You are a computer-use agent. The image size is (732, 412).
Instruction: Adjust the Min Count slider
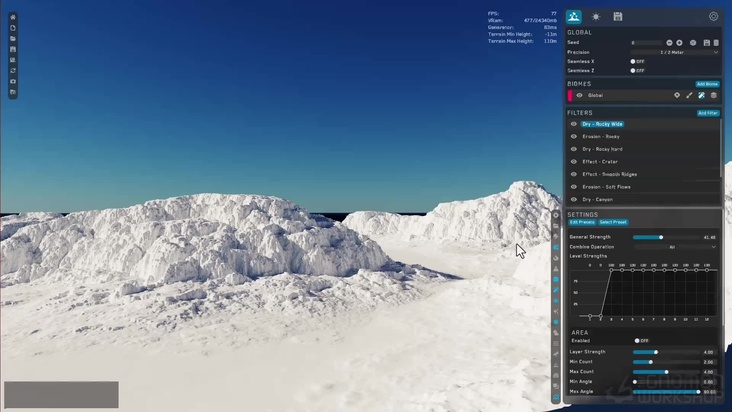coord(667,362)
